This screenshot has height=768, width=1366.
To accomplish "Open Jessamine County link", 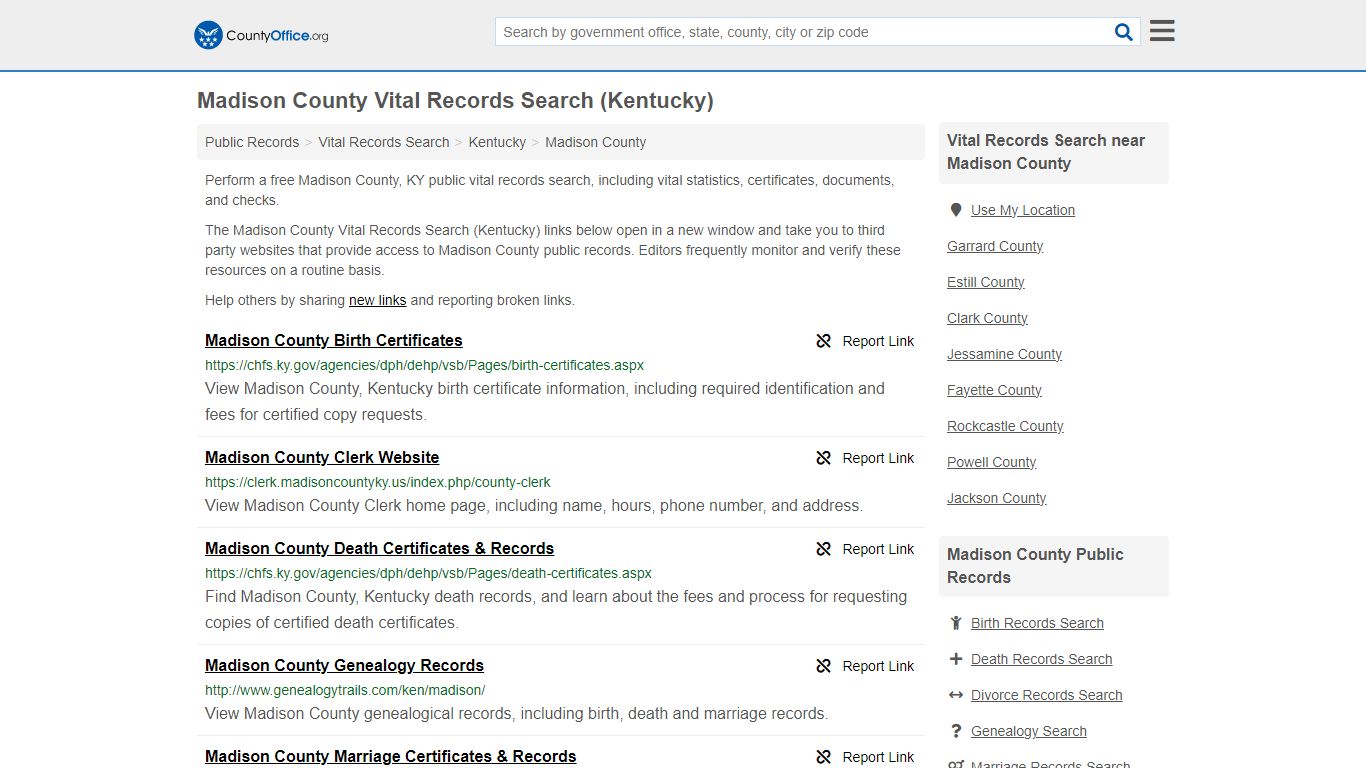I will pyautogui.click(x=1004, y=354).
